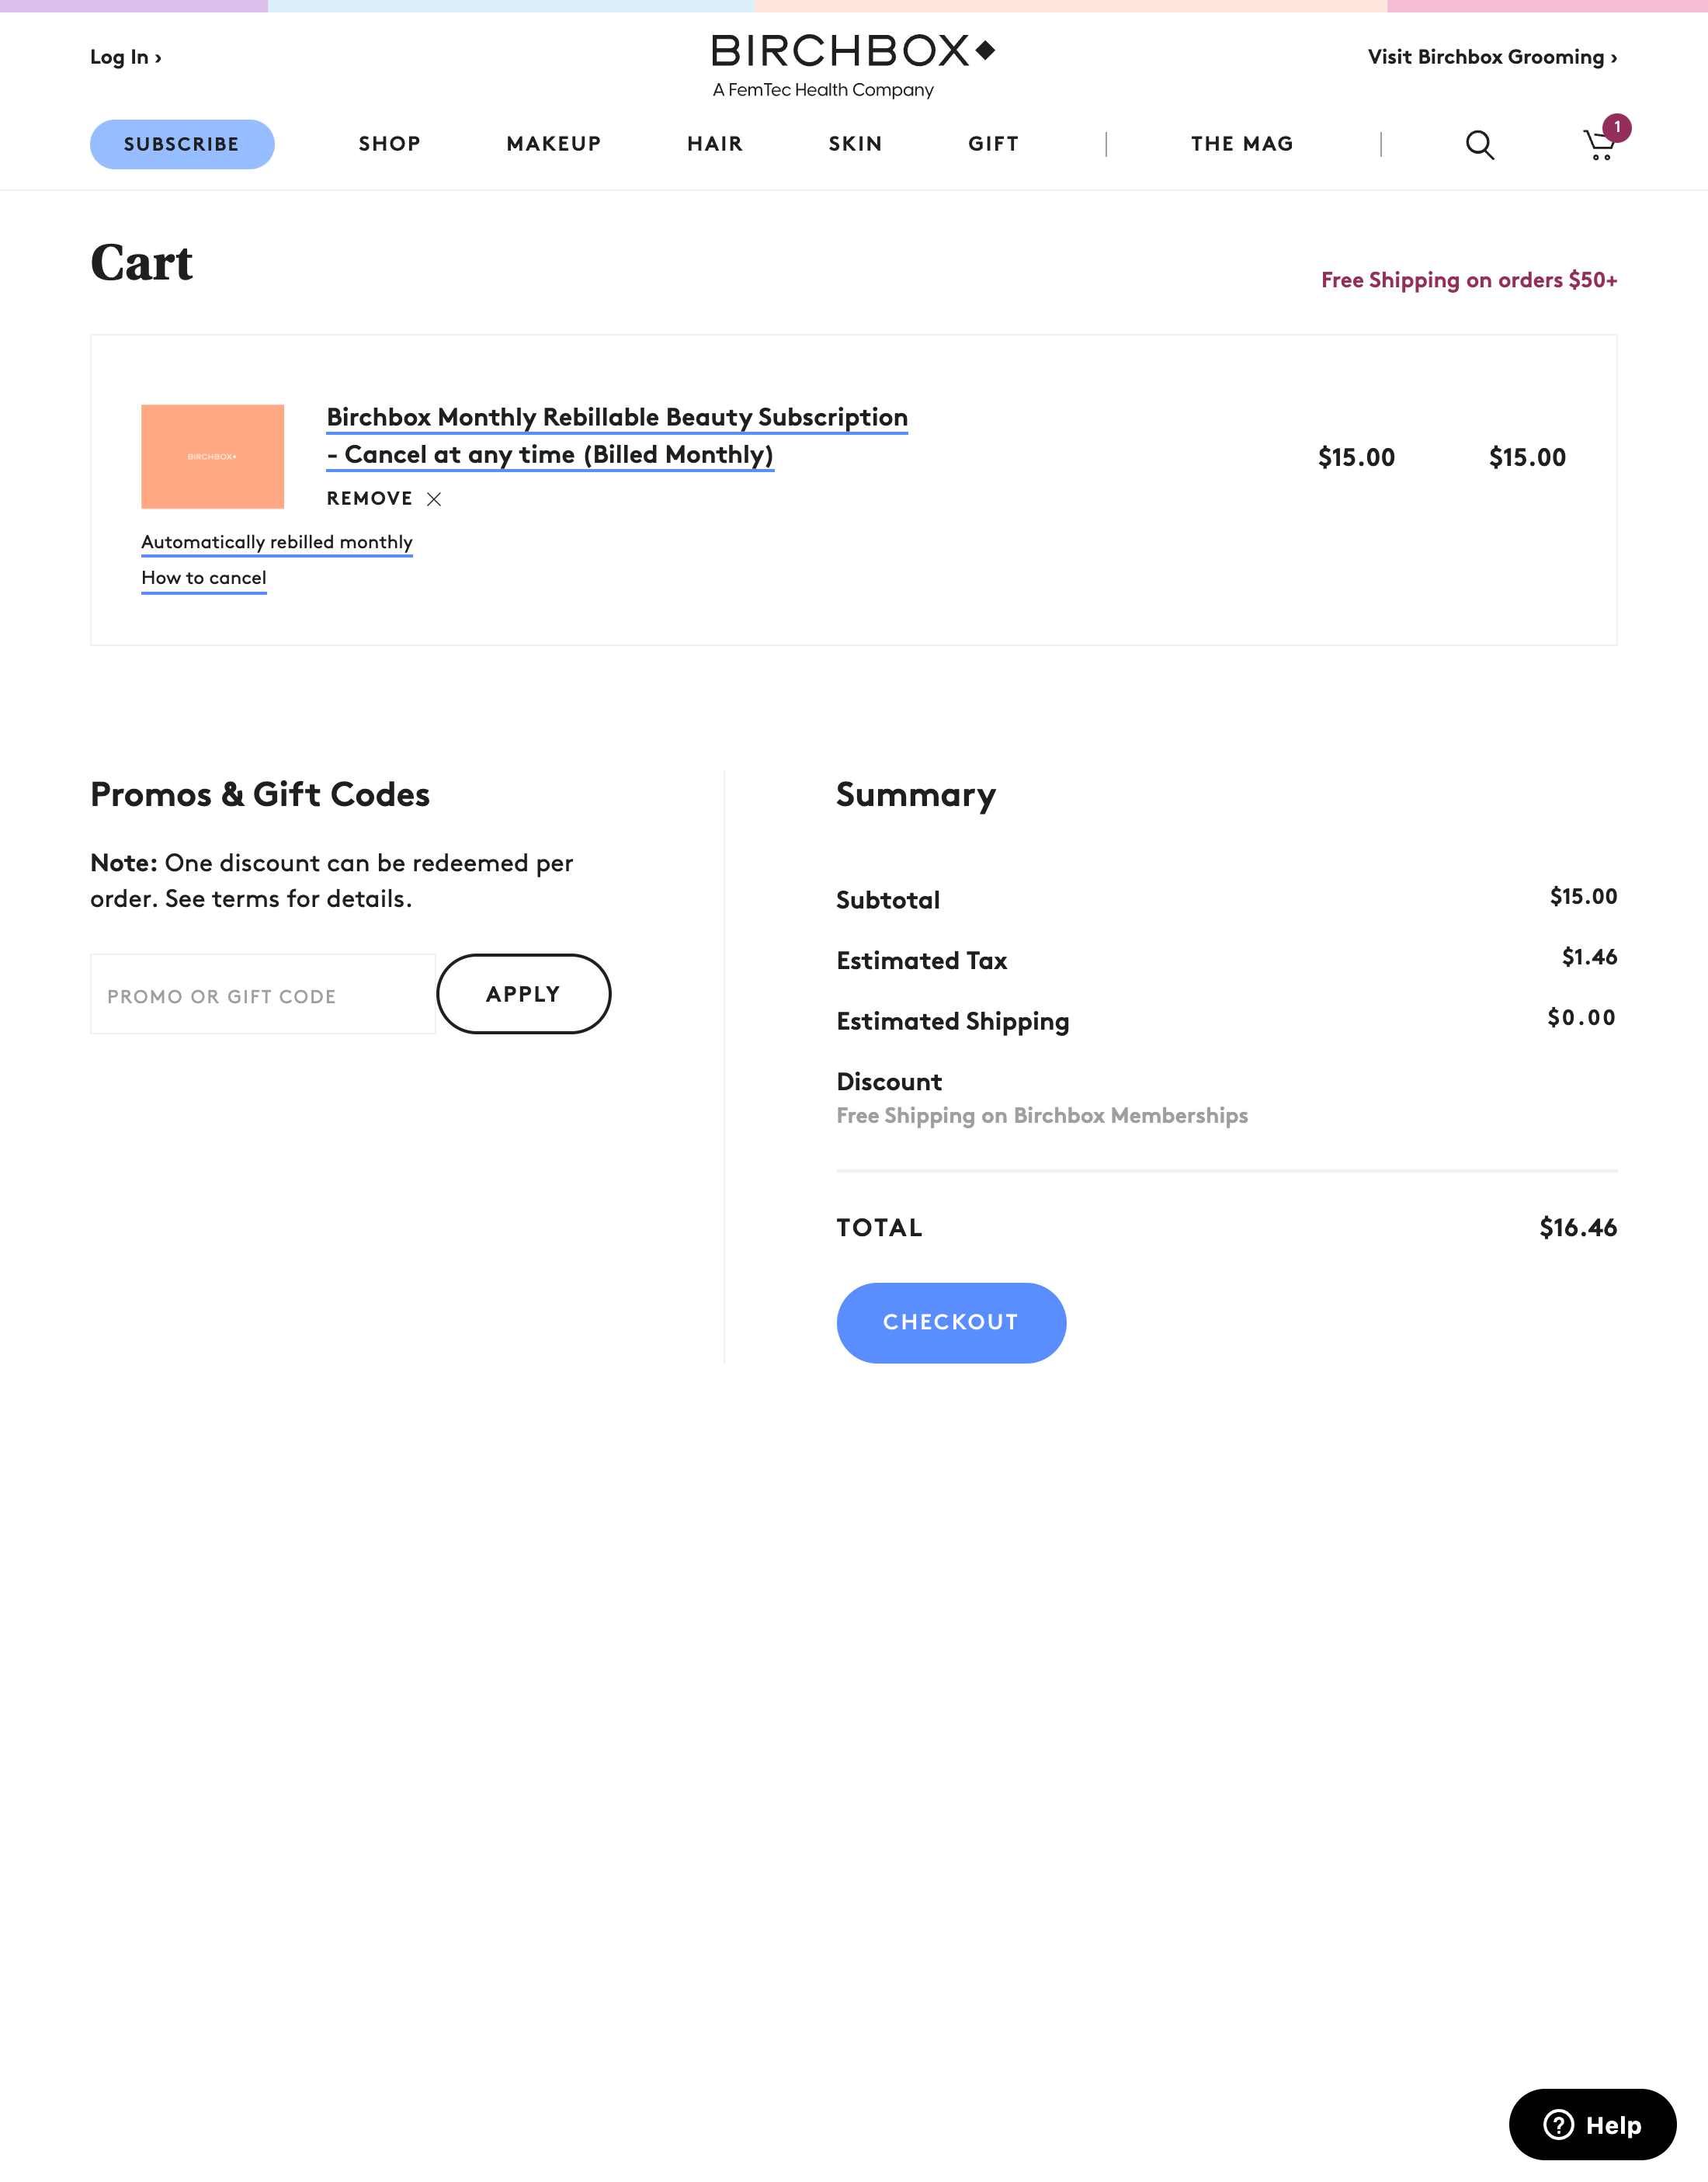Click the Subscribe button

(182, 144)
